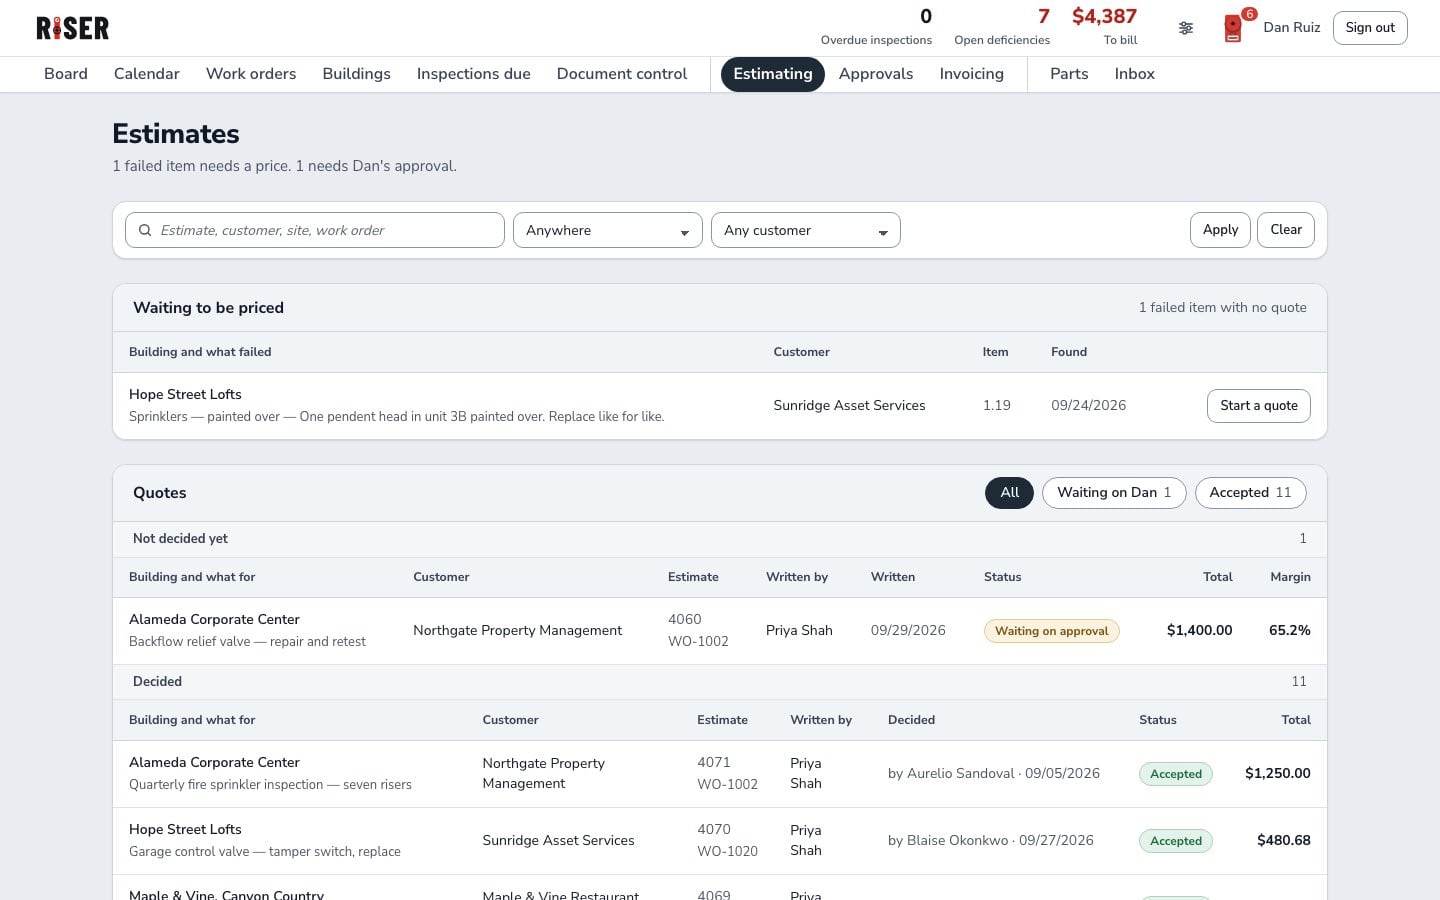Filter quotes by Waiting on Dan
The height and width of the screenshot is (900, 1440).
pos(1114,492)
